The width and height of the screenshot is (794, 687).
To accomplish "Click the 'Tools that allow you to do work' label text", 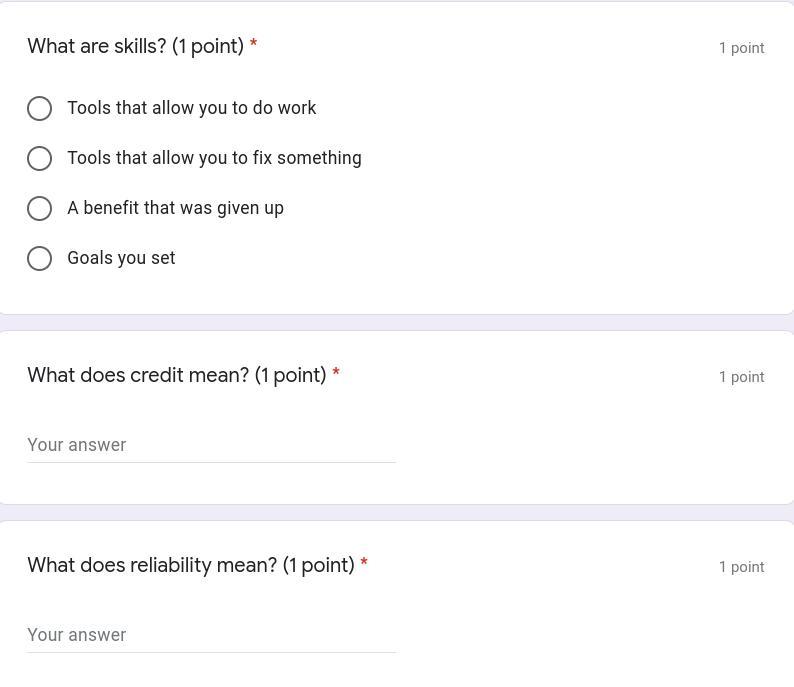I will coord(192,108).
